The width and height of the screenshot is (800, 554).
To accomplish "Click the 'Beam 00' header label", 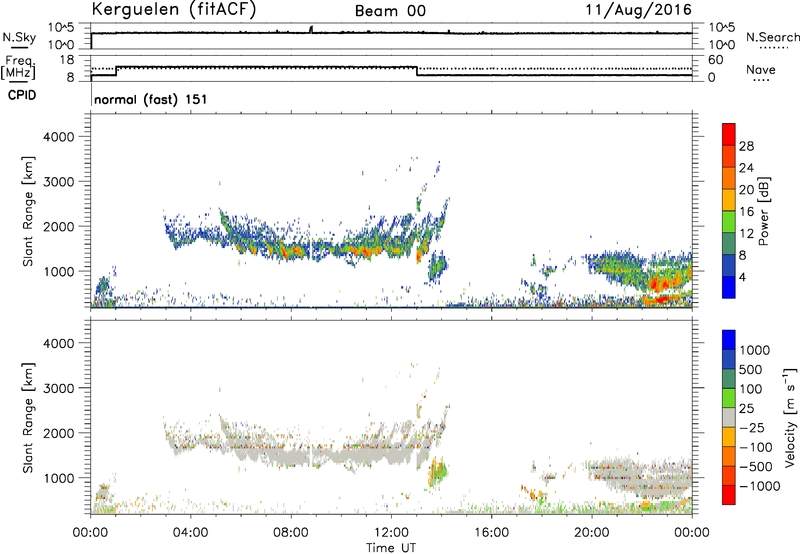I will pyautogui.click(x=390, y=11).
